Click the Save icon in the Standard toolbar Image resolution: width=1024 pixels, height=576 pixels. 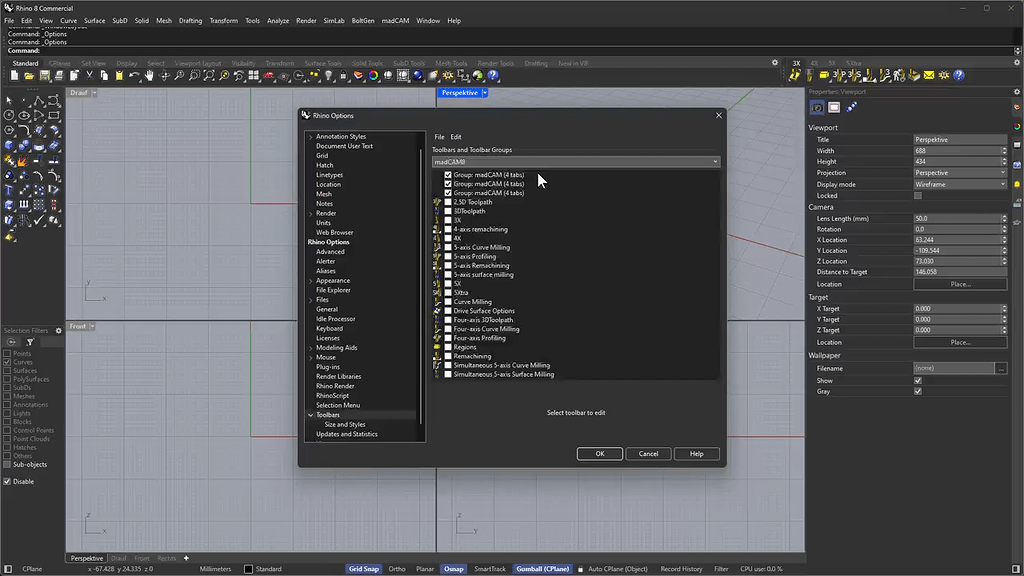click(44, 76)
